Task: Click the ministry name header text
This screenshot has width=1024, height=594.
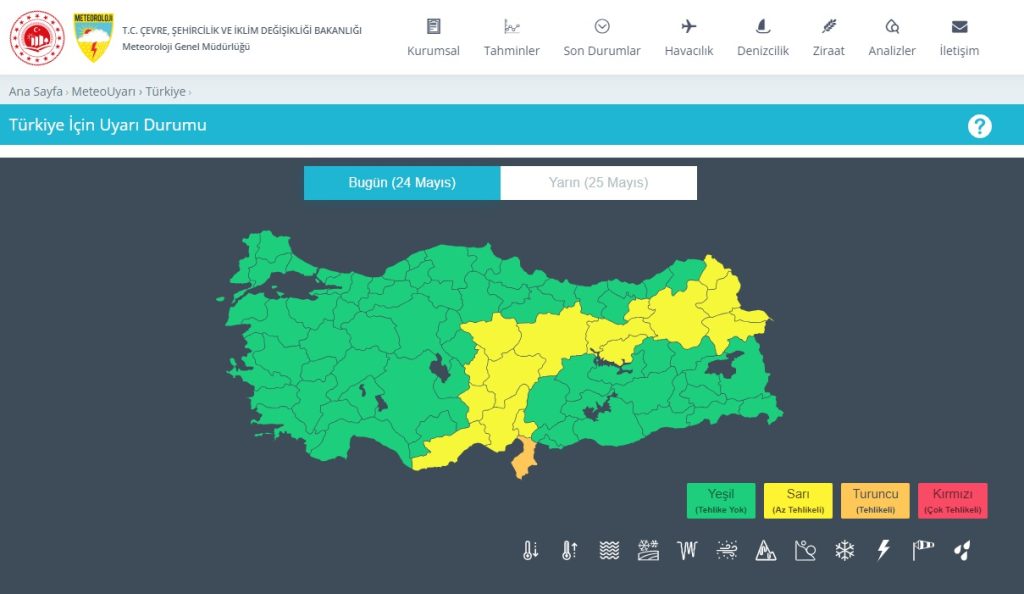Action: pyautogui.click(x=242, y=30)
